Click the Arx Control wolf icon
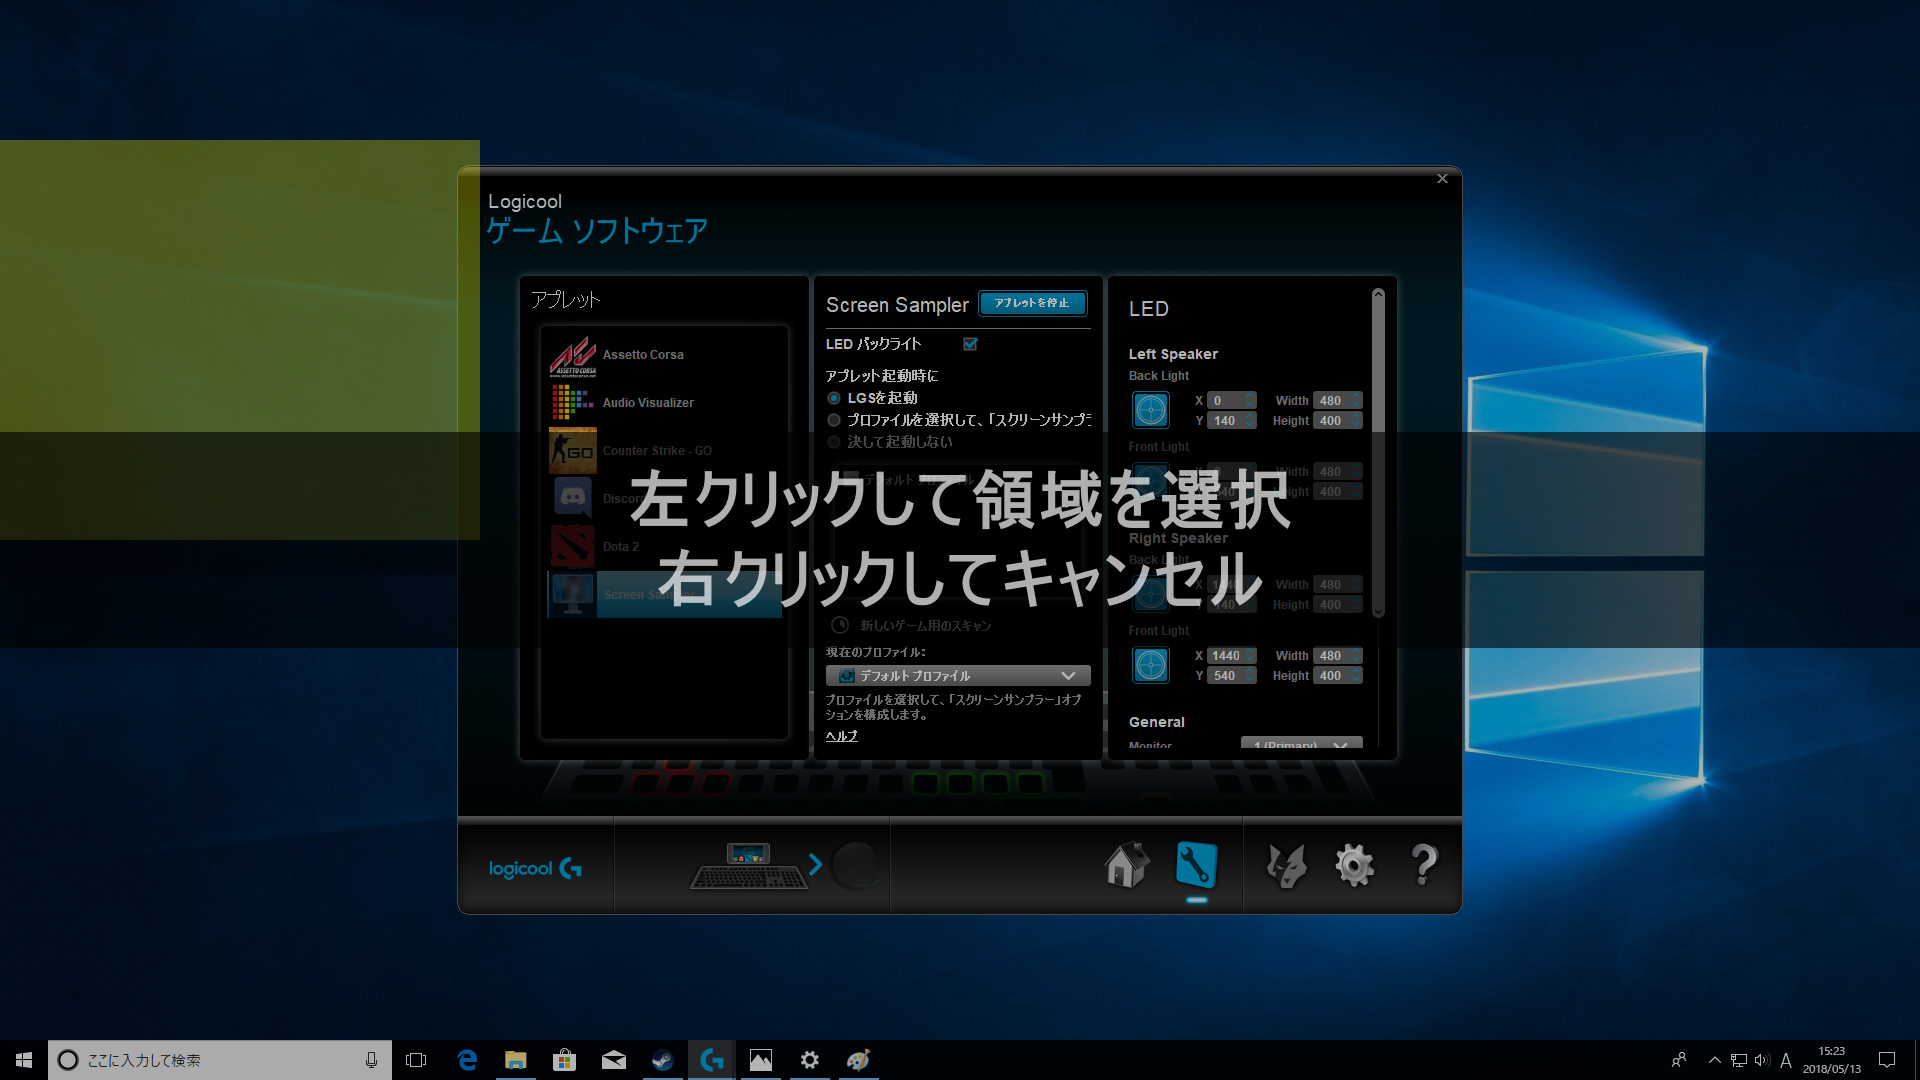The image size is (1920, 1080). pos(1286,865)
